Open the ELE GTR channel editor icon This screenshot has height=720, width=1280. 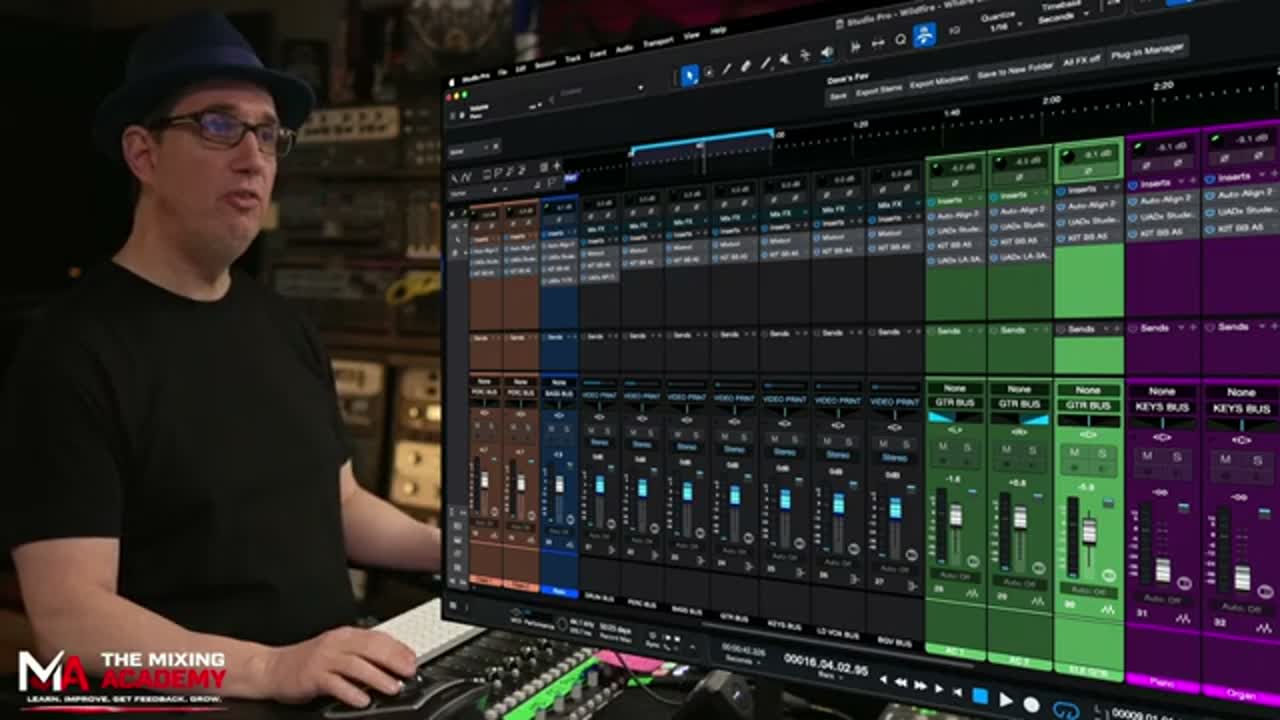tap(1108, 609)
